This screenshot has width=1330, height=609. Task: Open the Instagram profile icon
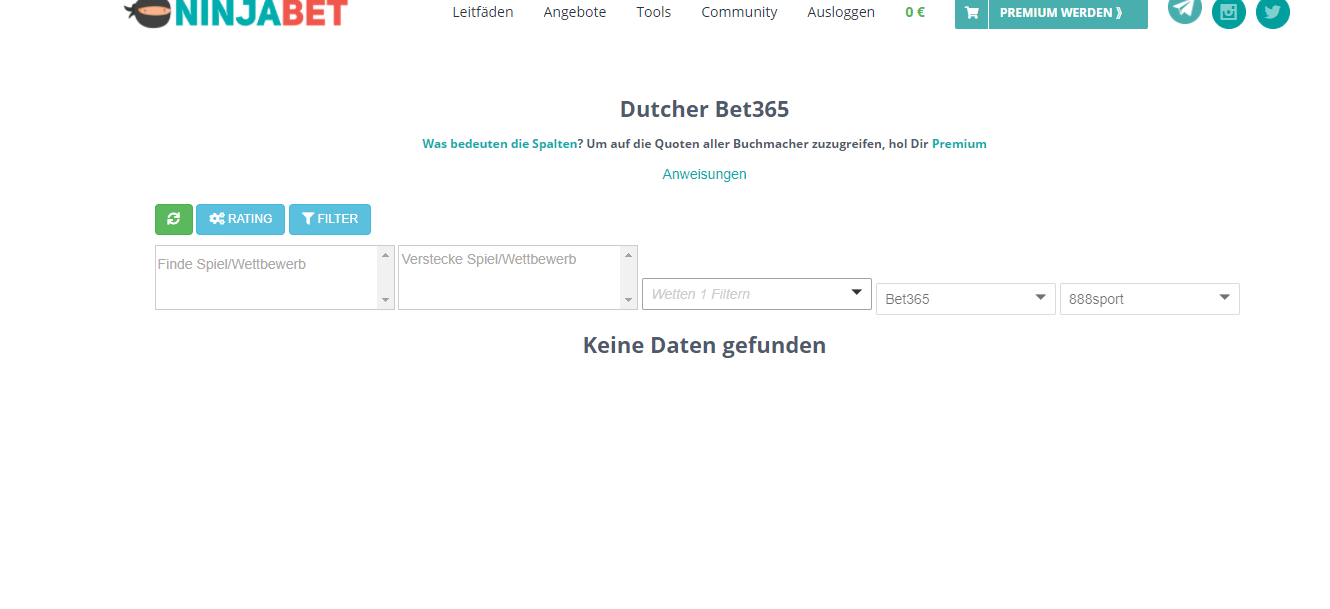(1229, 12)
